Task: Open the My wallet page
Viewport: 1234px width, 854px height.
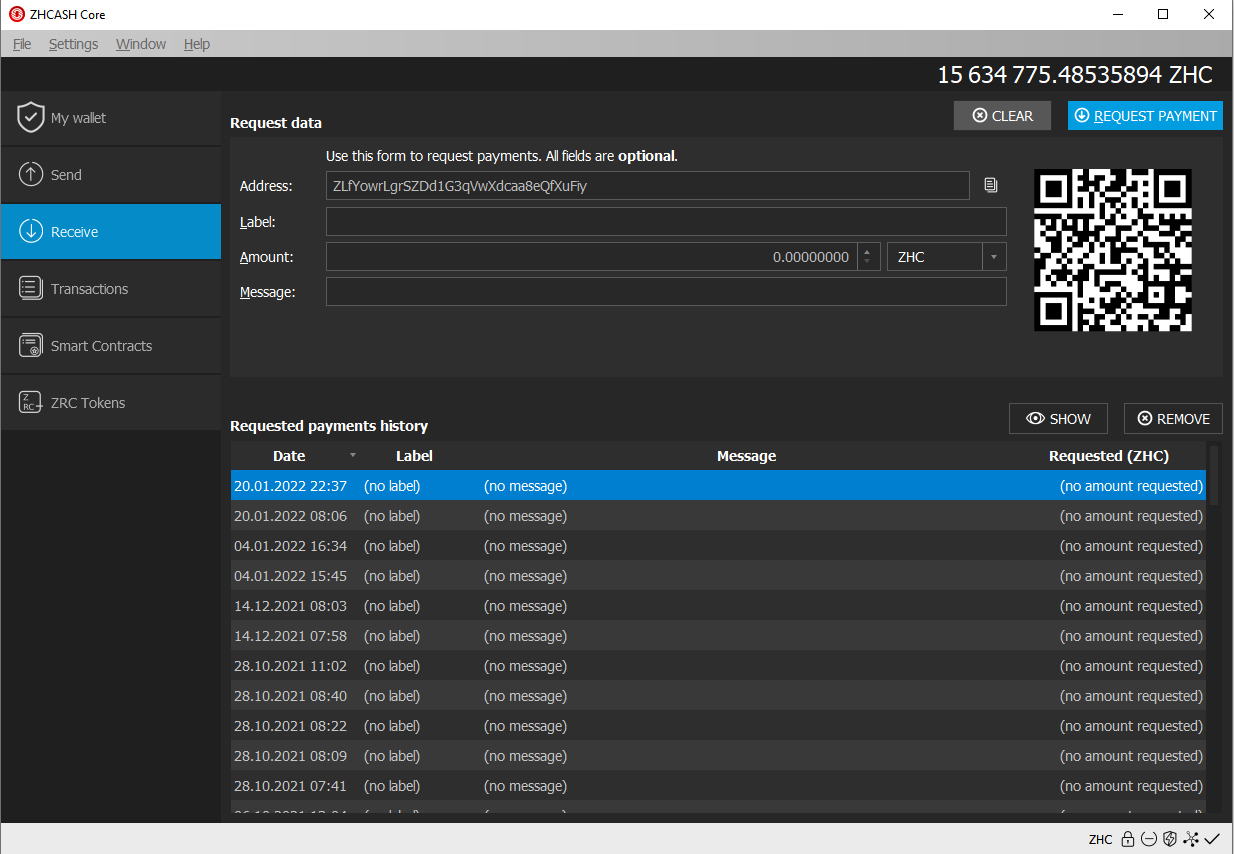Action: tap(110, 118)
